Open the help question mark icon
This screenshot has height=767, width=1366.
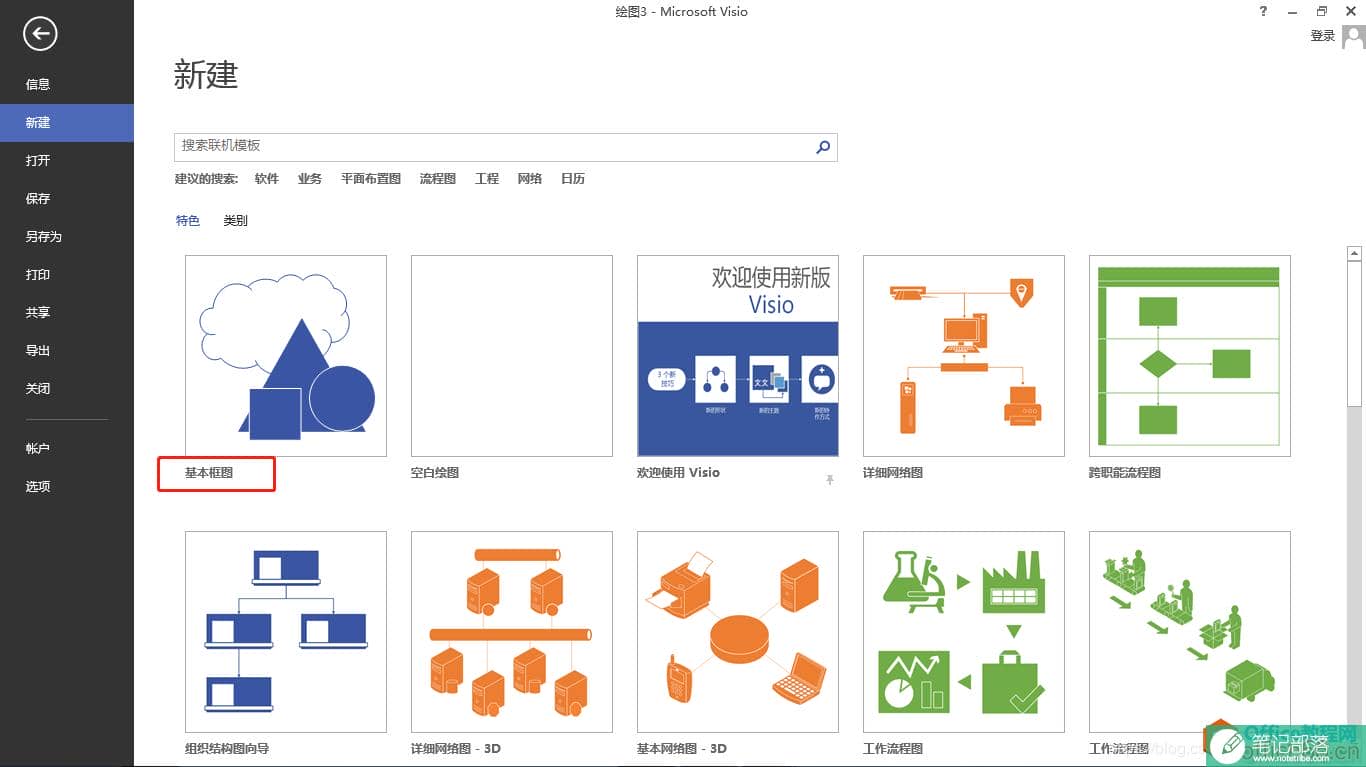pyautogui.click(x=1264, y=12)
